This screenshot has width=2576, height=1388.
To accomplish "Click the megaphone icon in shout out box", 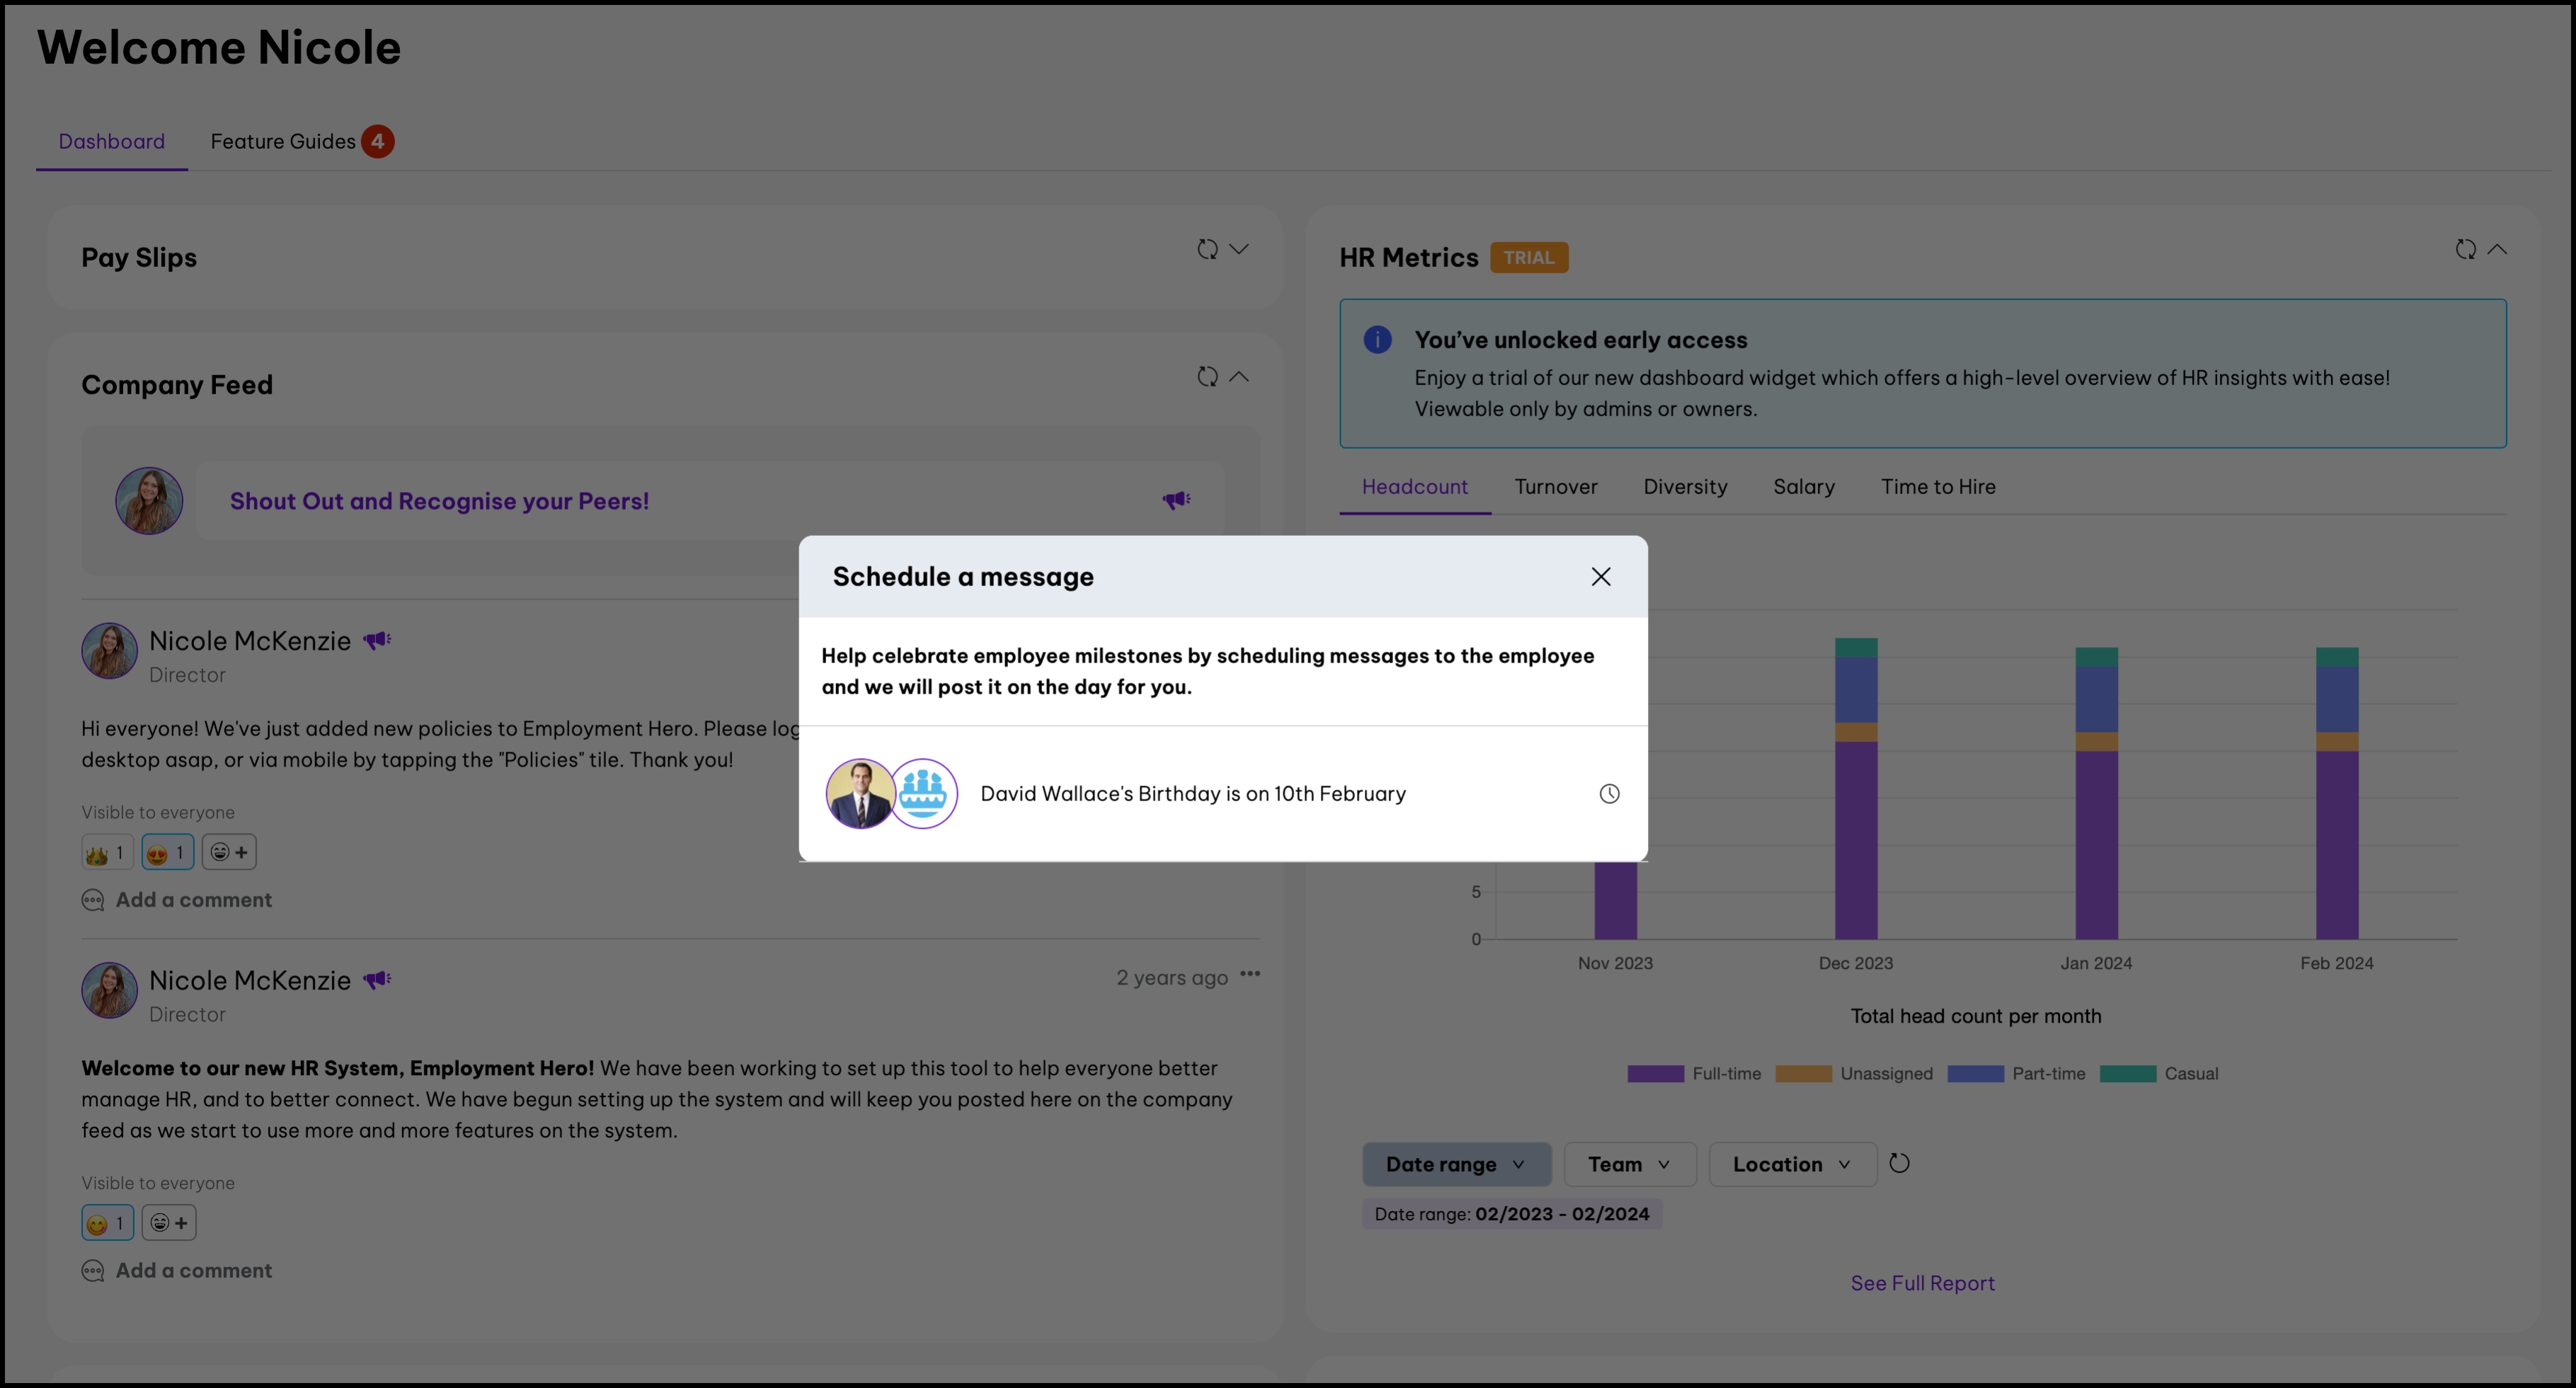I will coord(1176,500).
